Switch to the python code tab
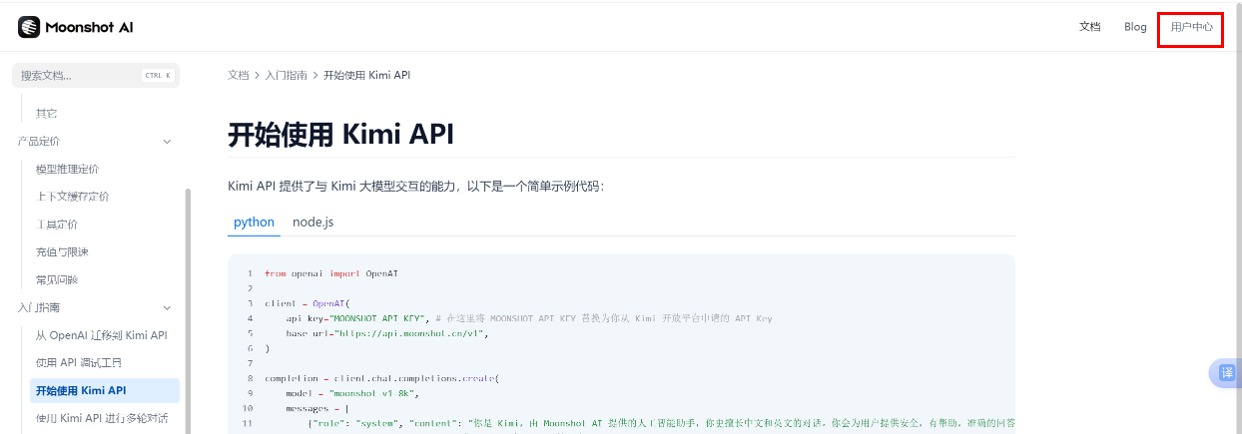This screenshot has height=434, width=1242. pos(254,222)
